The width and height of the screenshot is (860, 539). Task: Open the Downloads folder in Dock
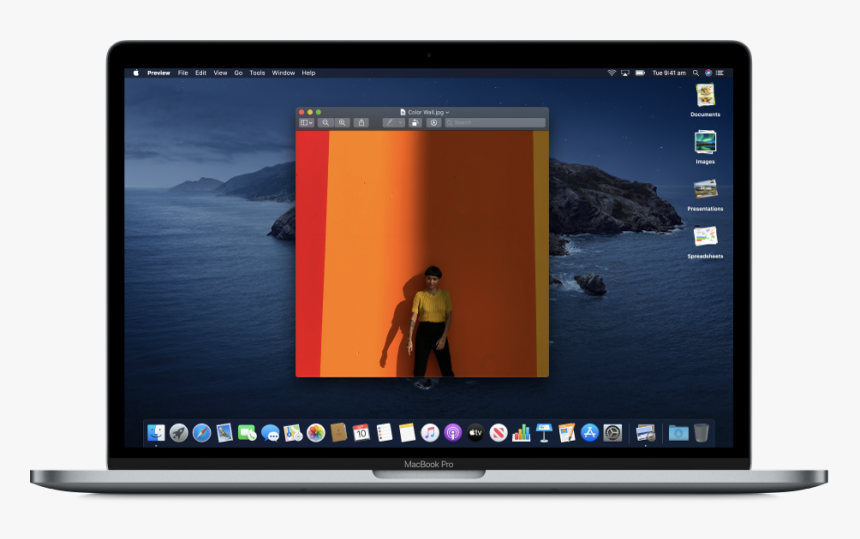678,433
